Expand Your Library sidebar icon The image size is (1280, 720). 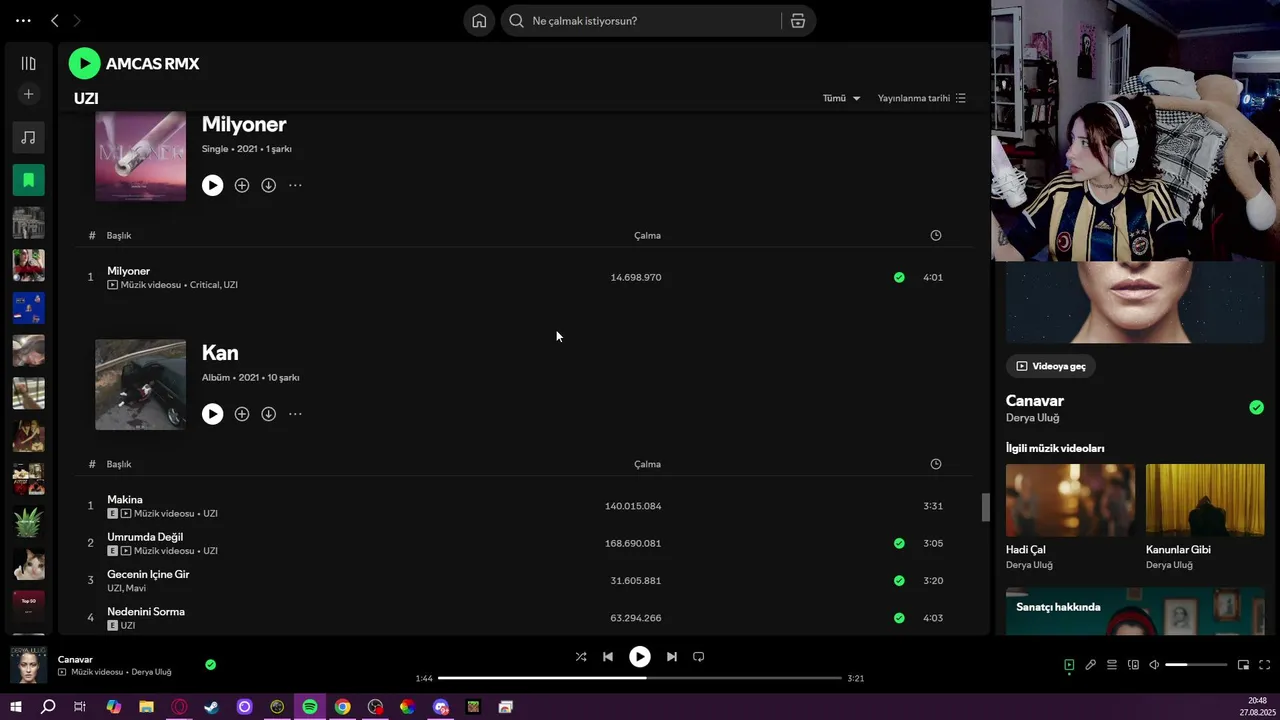(28, 63)
